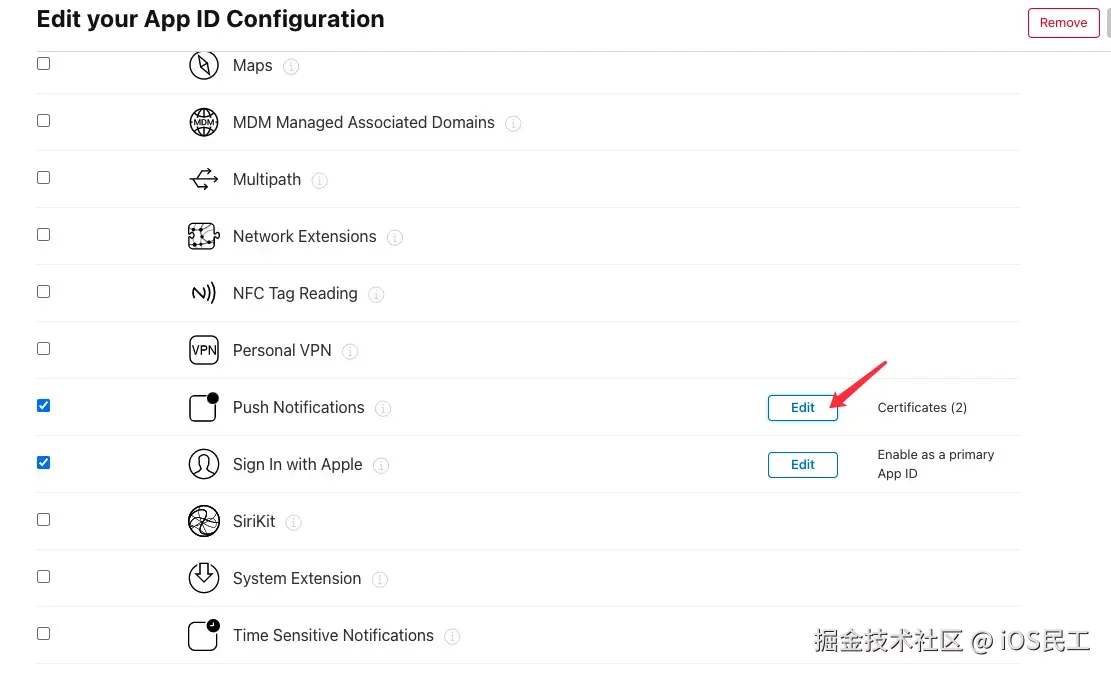Edit the Push Notifications certificates
The height and width of the screenshot is (675, 1111).
pos(803,407)
